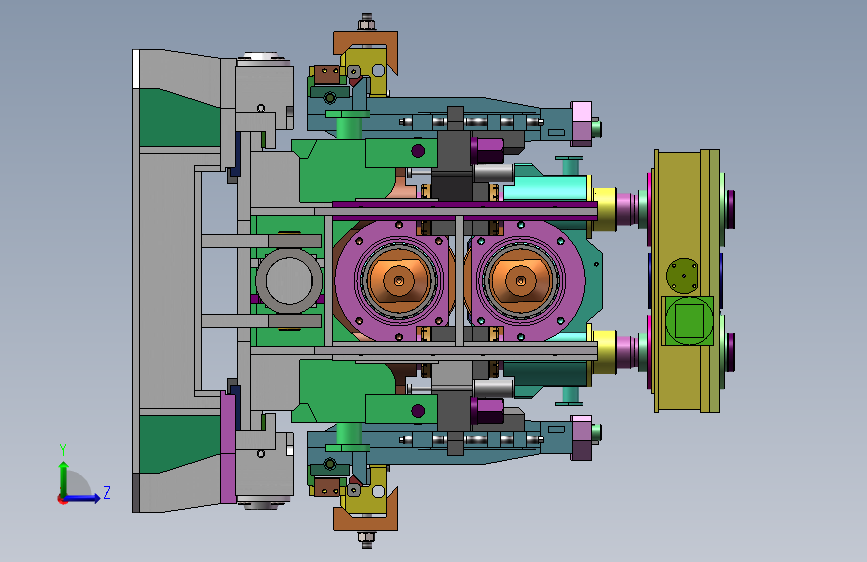Select the magenta plate at lower left
This screenshot has height=562, width=867.
pos(228,447)
